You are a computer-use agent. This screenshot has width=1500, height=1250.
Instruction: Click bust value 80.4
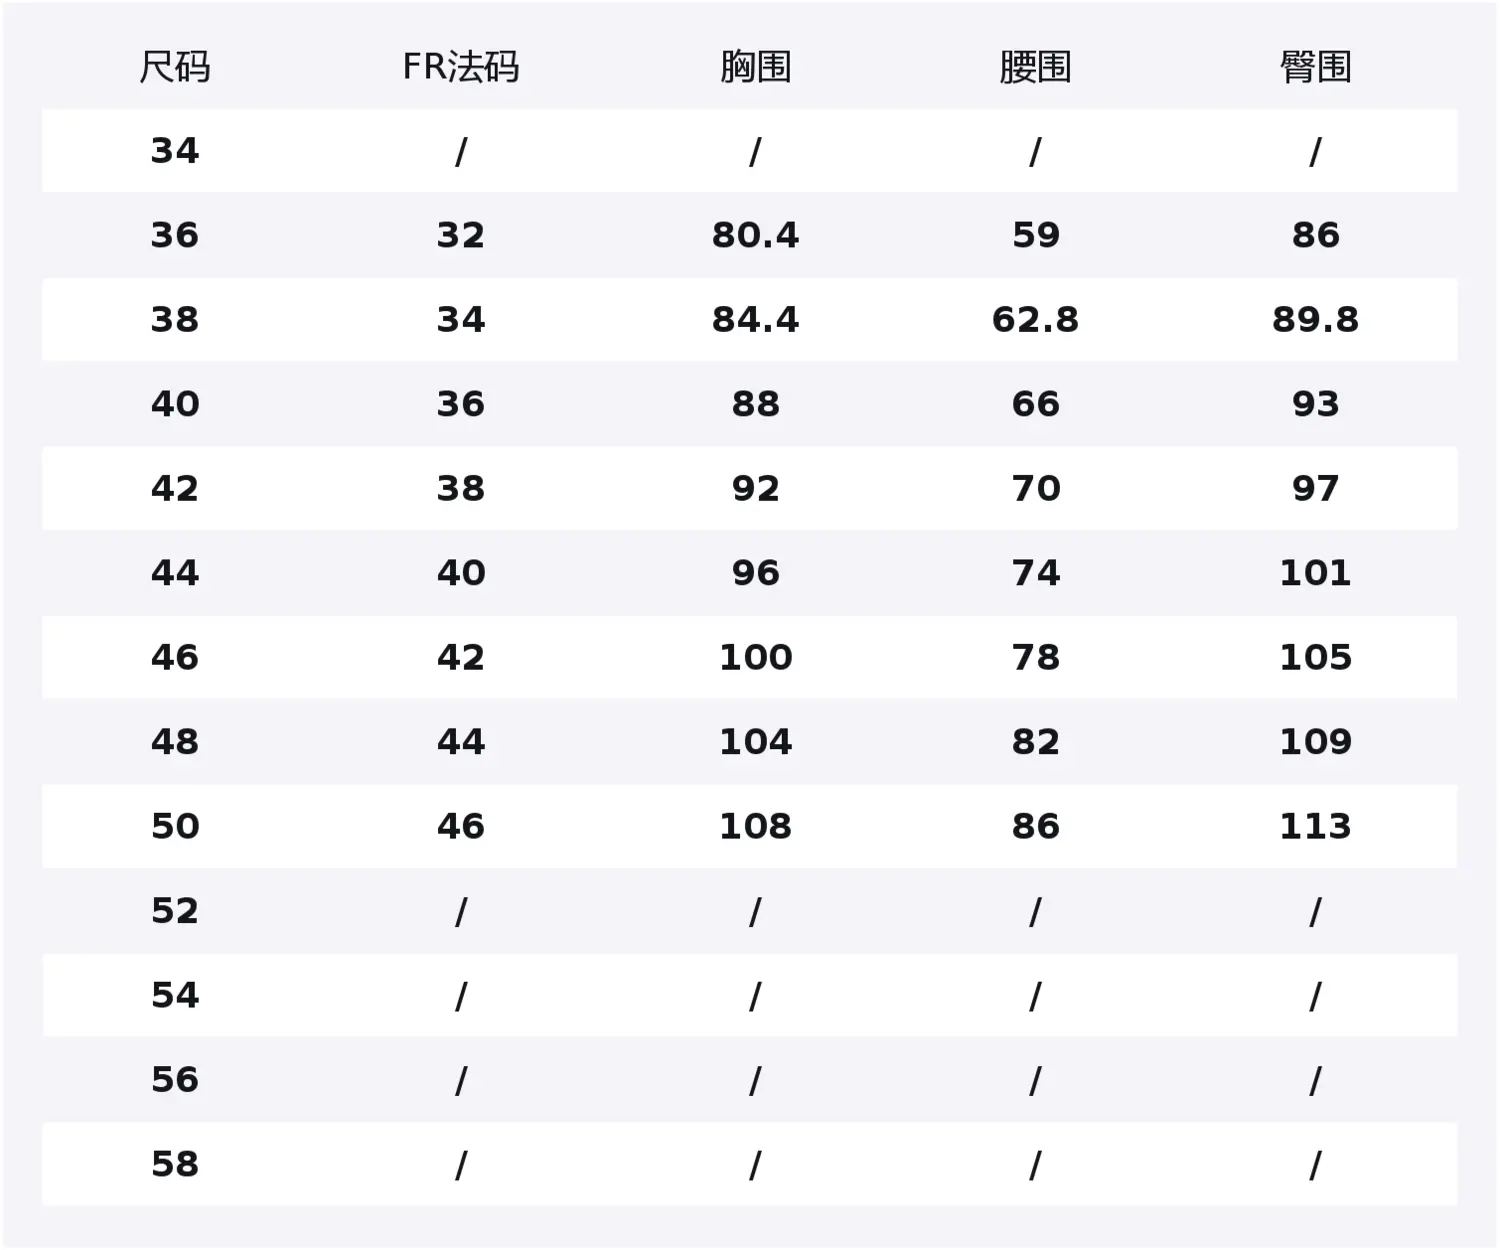click(755, 235)
